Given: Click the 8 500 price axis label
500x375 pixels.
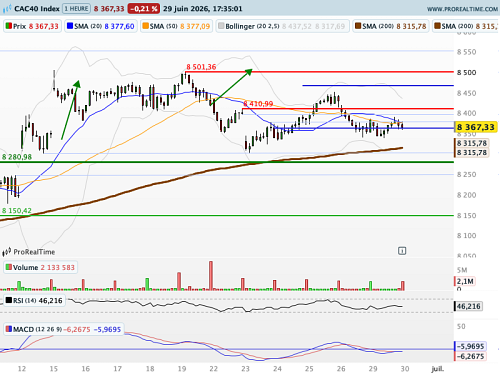Looking at the screenshot, I should tap(466, 73).
